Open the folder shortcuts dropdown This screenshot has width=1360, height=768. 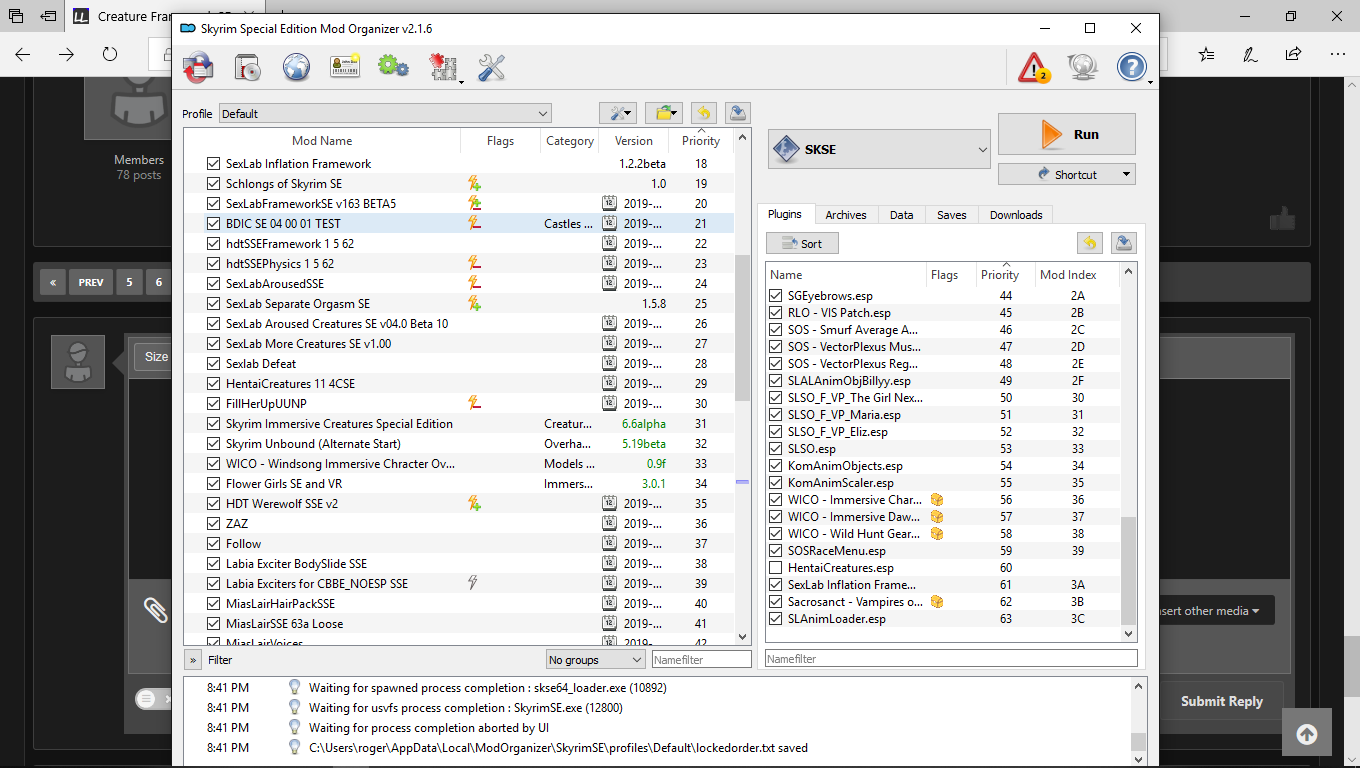663,113
